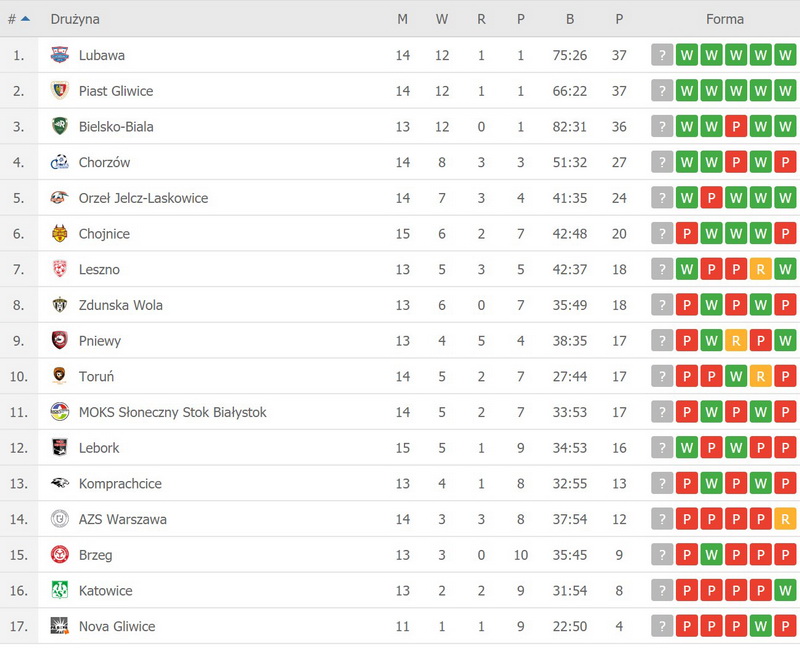This screenshot has height=648, width=800.
Task: Click the Bielsko-Biala team logo
Action: coord(59,127)
